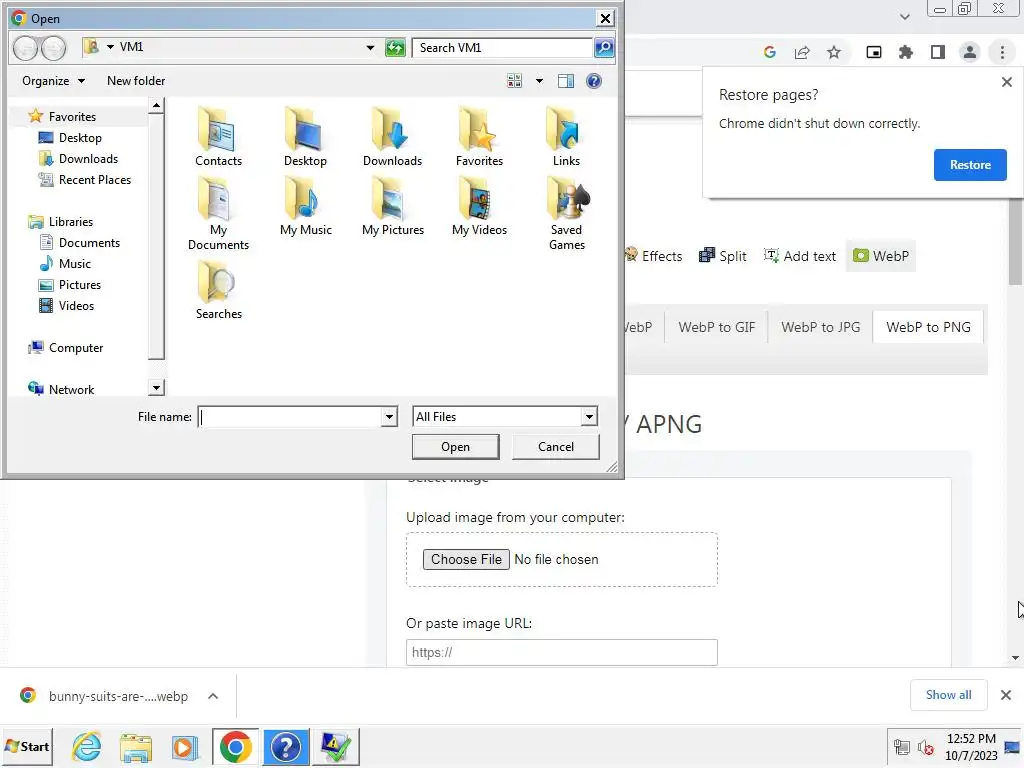1024x768 pixels.
Task: Expand the address bar dropdown arrow
Action: pyautogui.click(x=370, y=48)
